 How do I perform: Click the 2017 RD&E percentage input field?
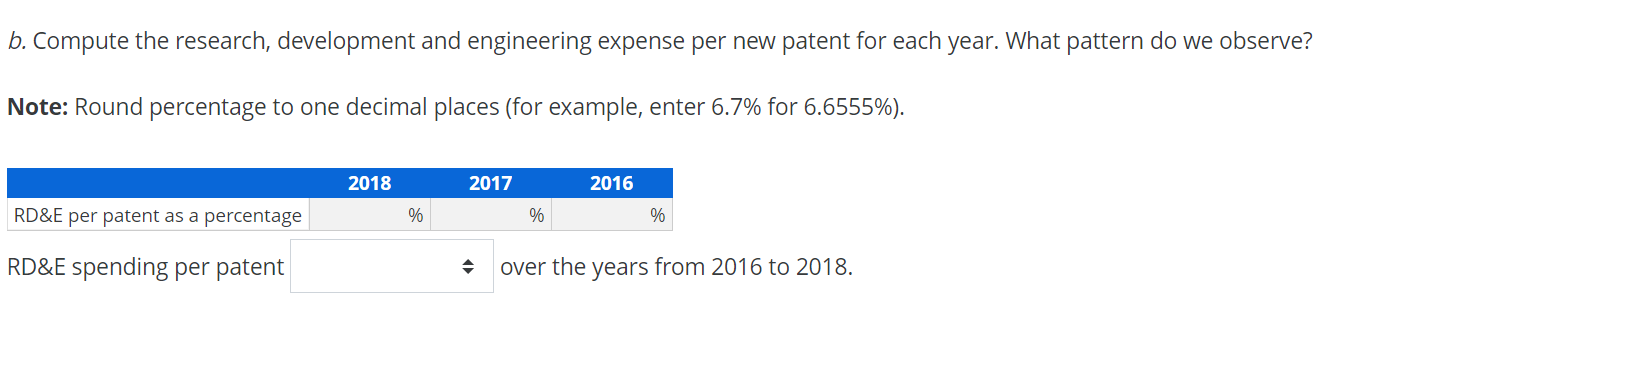coord(479,215)
